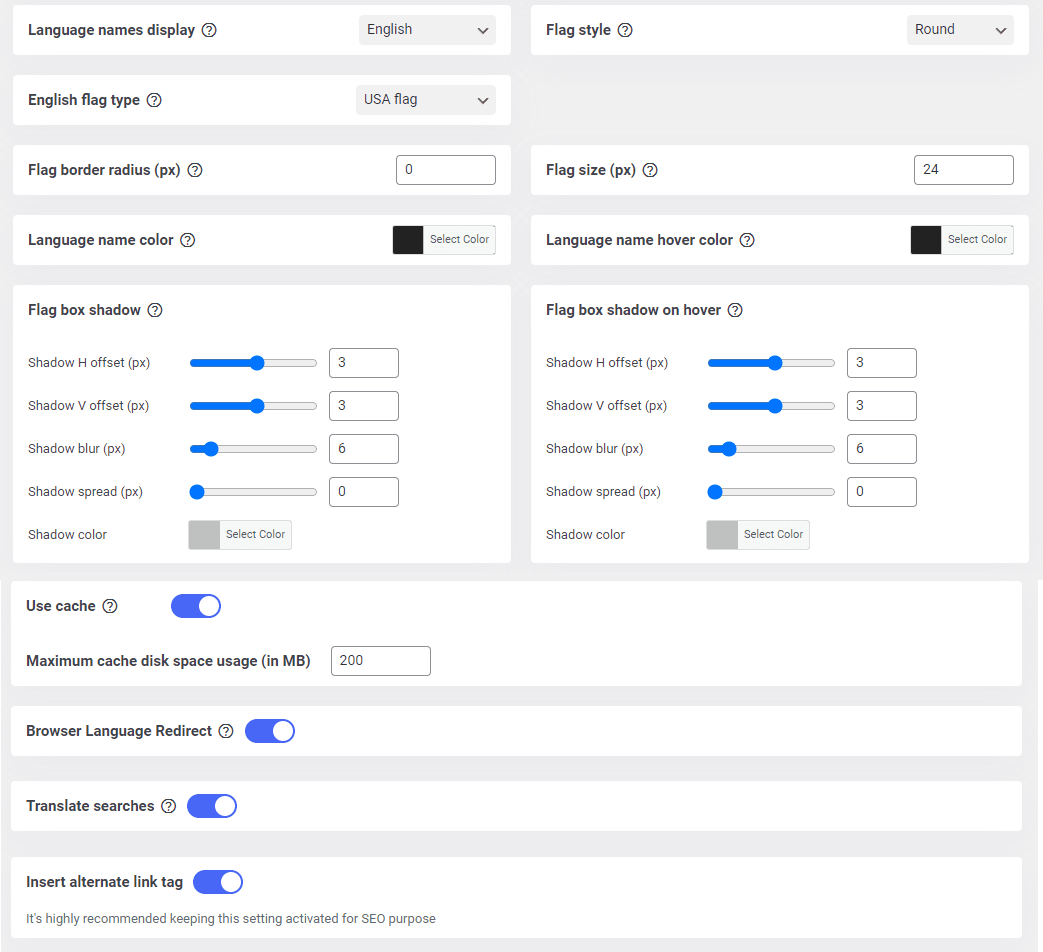The image size is (1043, 952).
Task: Open Language names display dropdown set to English
Action: (x=427, y=30)
